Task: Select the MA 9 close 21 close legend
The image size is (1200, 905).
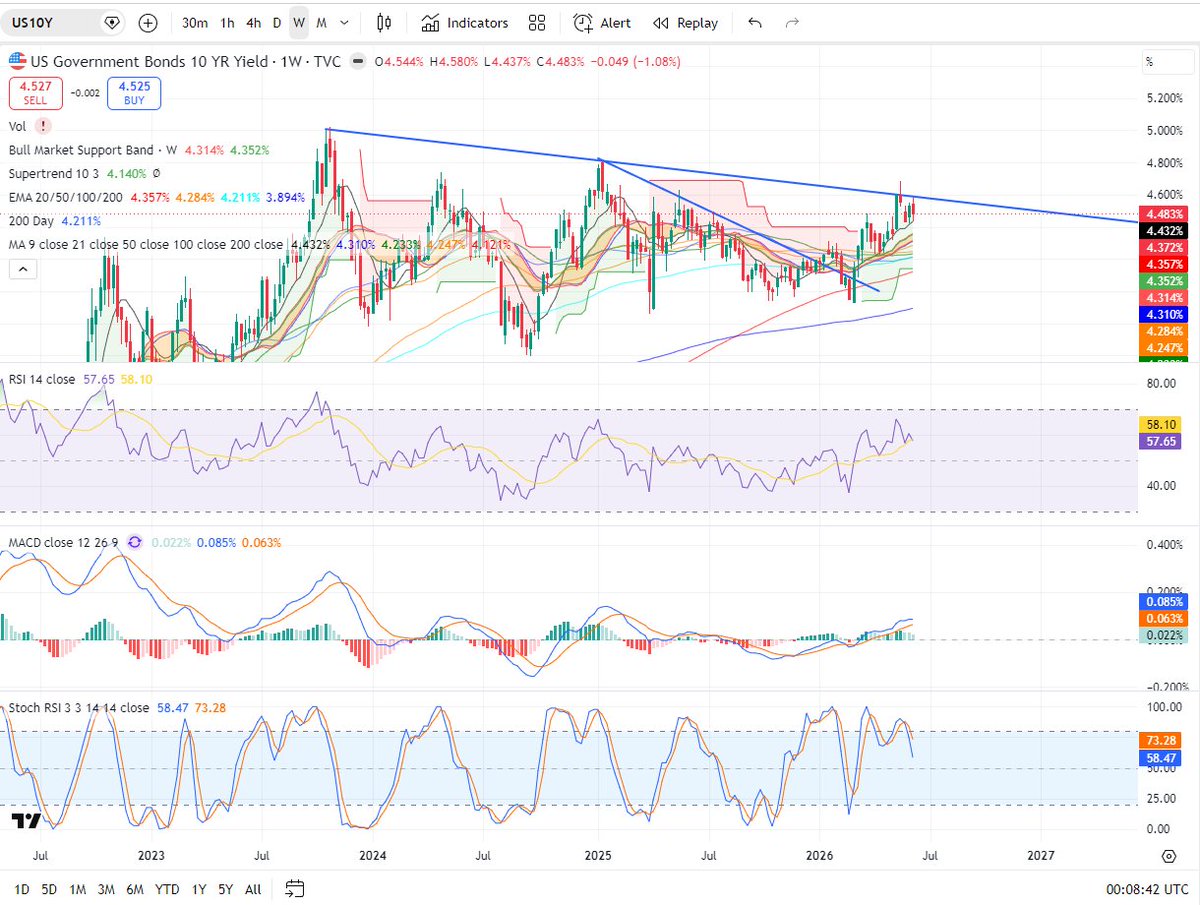Action: coord(145,244)
